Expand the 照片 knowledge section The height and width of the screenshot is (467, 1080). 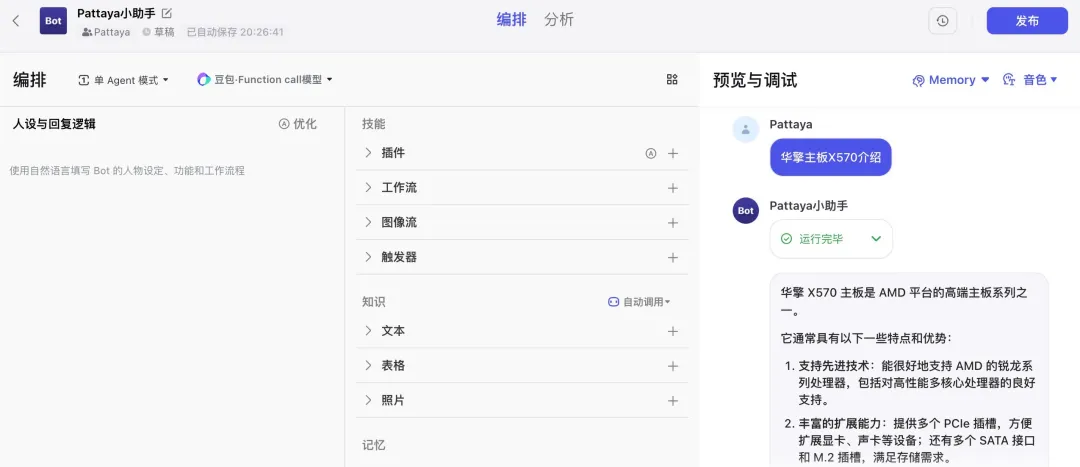[x=368, y=400]
